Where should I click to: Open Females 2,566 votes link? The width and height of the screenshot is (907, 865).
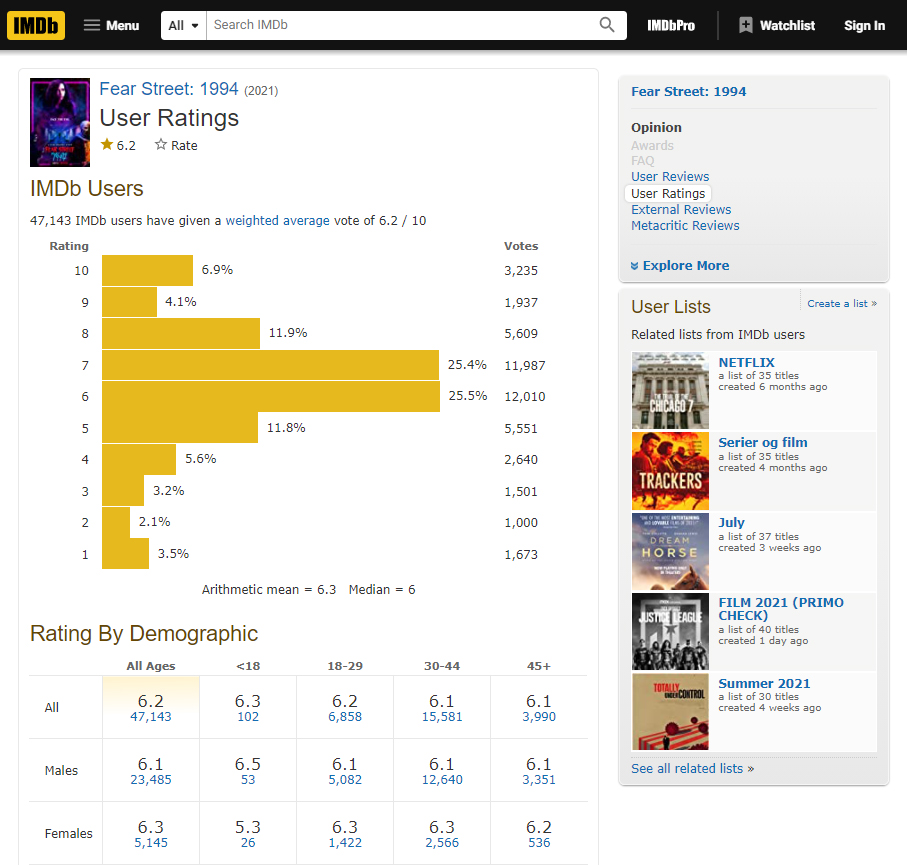tap(442, 843)
